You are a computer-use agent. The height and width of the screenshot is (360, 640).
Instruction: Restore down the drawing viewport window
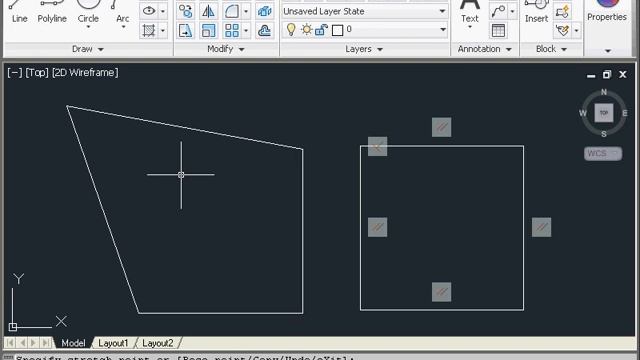607,75
